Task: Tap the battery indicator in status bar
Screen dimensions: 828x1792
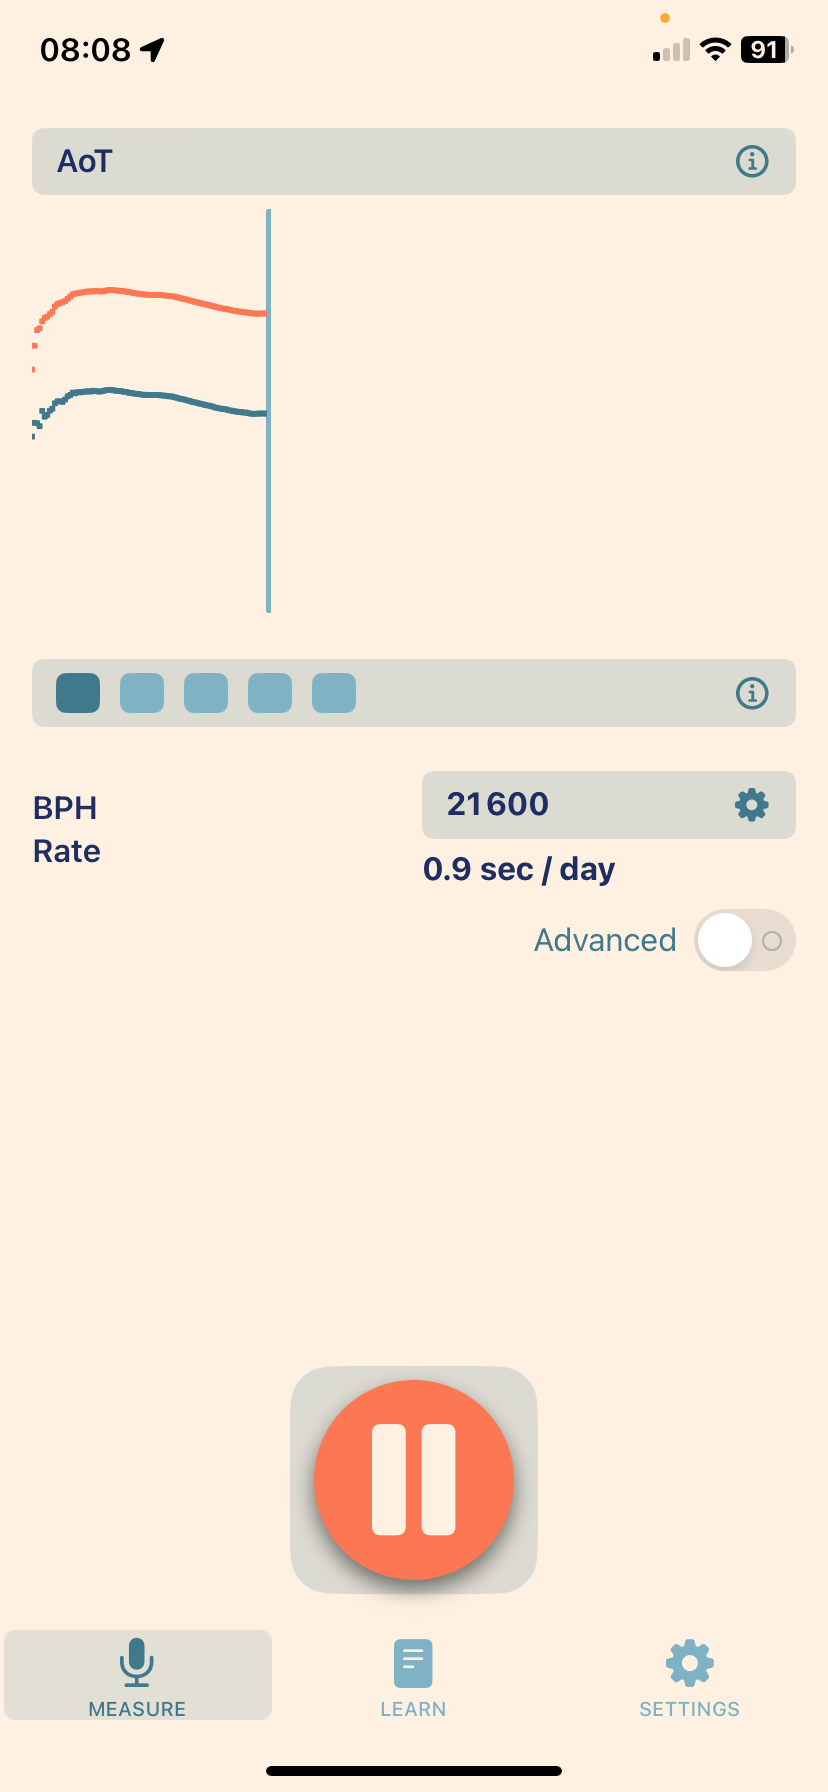Action: point(766,50)
